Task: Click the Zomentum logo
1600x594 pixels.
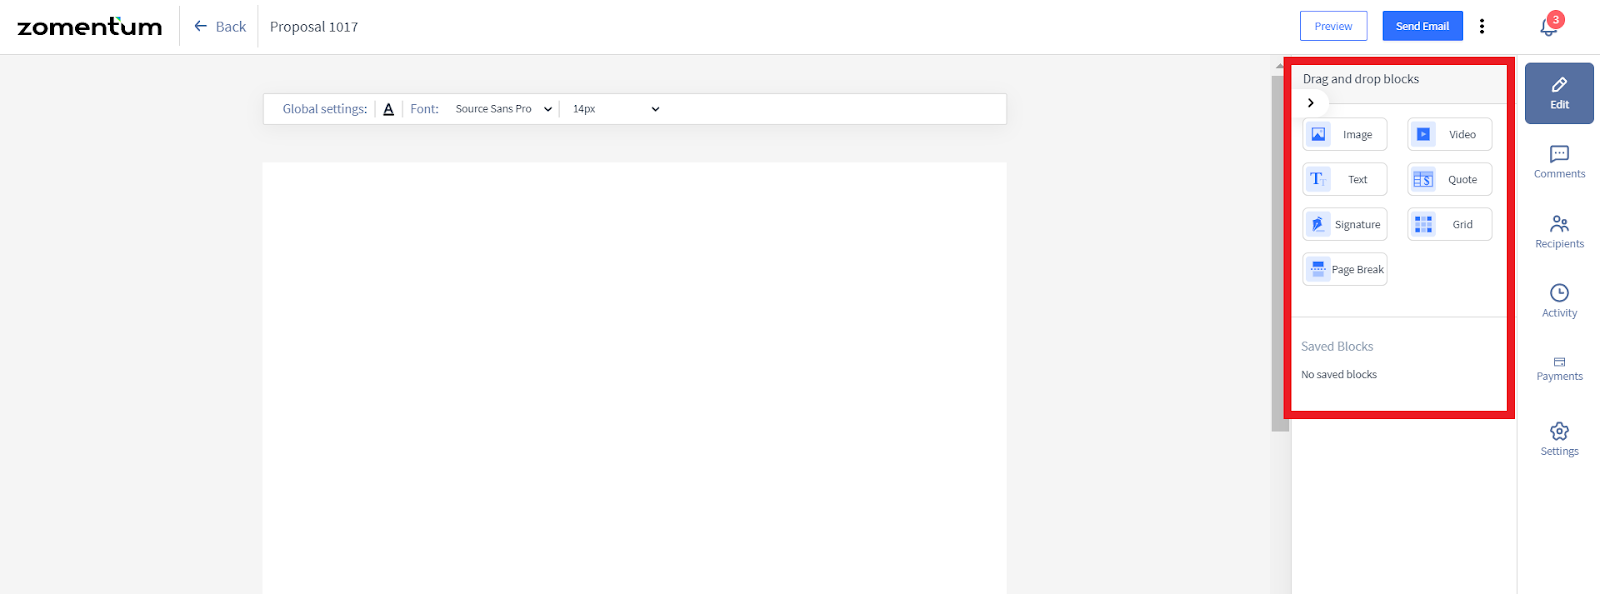Action: (90, 27)
